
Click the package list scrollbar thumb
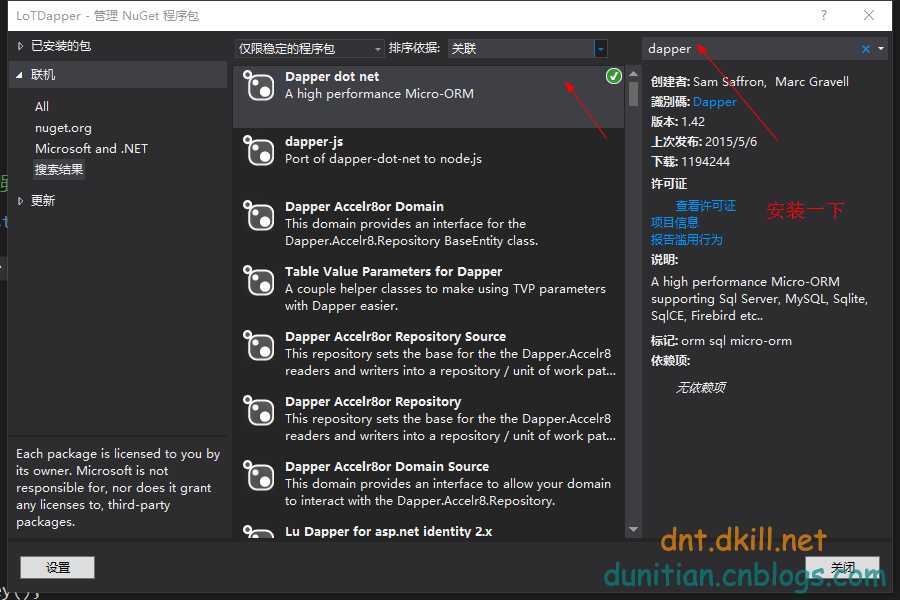click(633, 94)
